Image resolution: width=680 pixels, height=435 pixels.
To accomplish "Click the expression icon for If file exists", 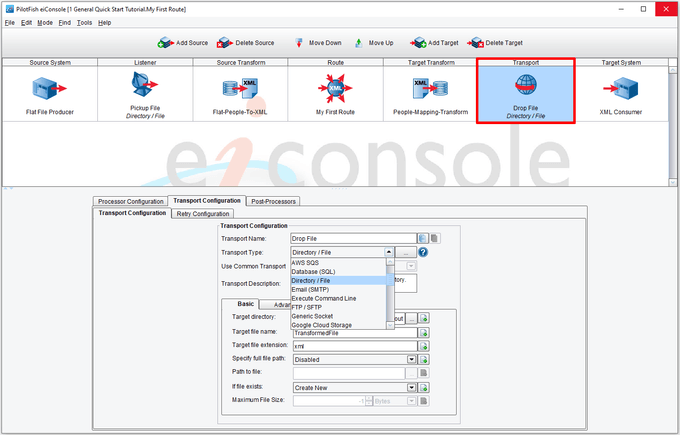I will coord(424,388).
